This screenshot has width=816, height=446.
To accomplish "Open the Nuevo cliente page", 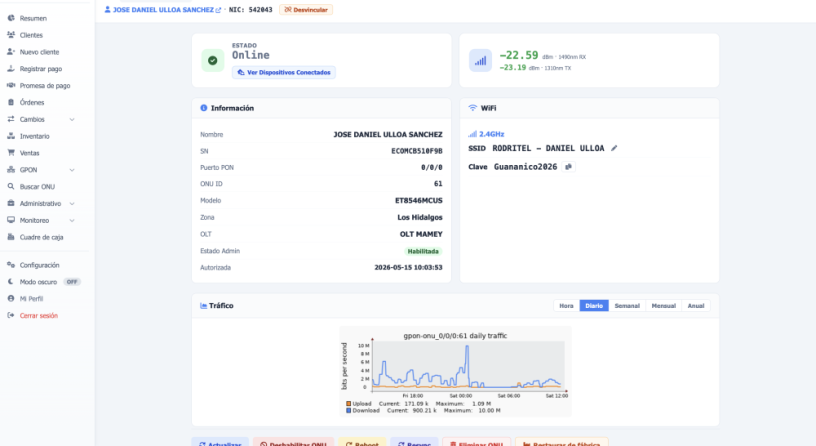I will 40,52.
